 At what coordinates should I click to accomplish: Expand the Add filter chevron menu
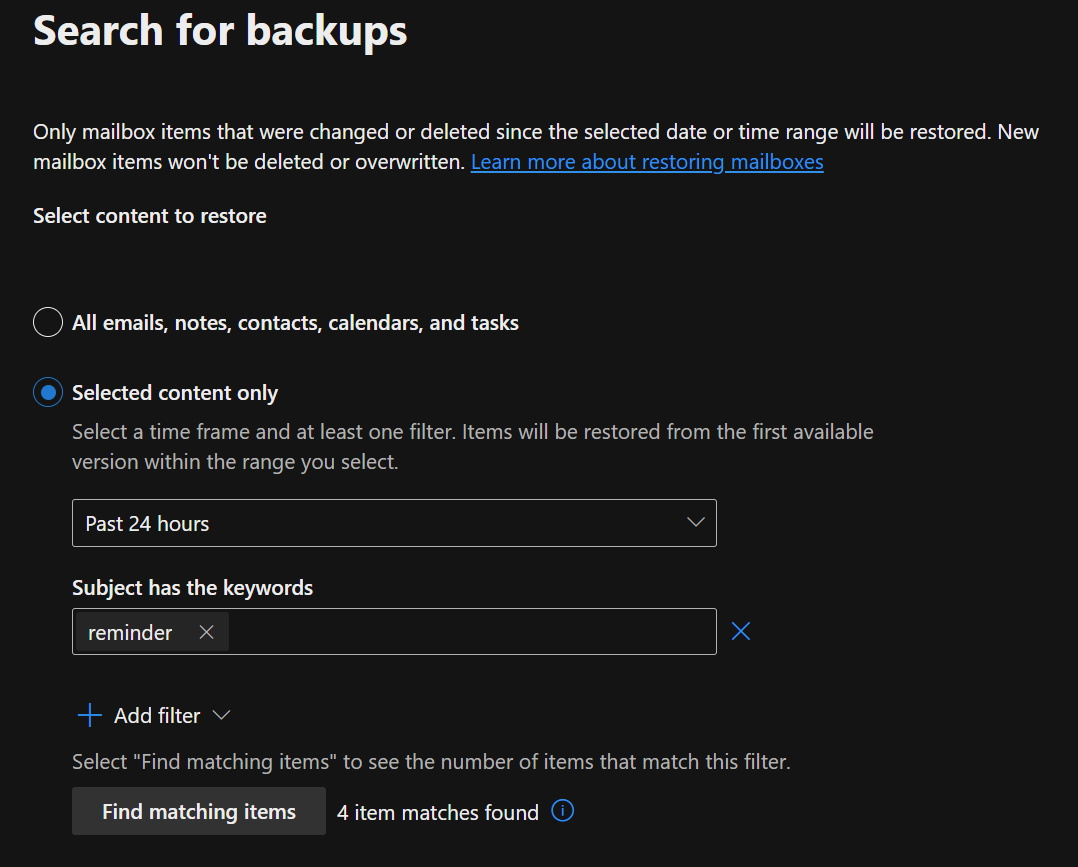[x=221, y=715]
